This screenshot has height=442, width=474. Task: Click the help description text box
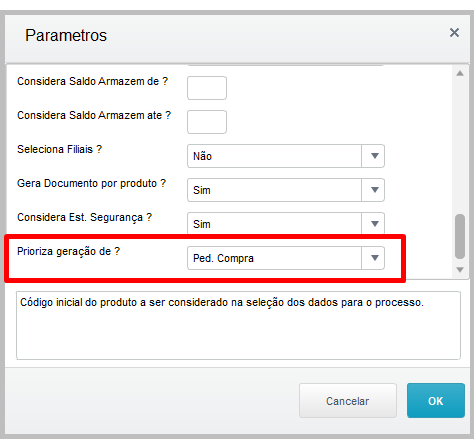238,325
